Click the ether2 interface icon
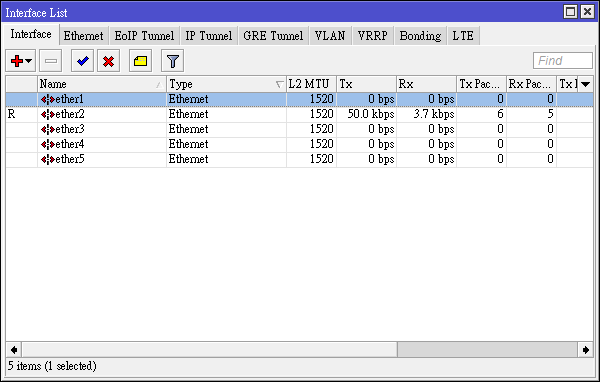This screenshot has height=382, width=600. [x=48, y=114]
